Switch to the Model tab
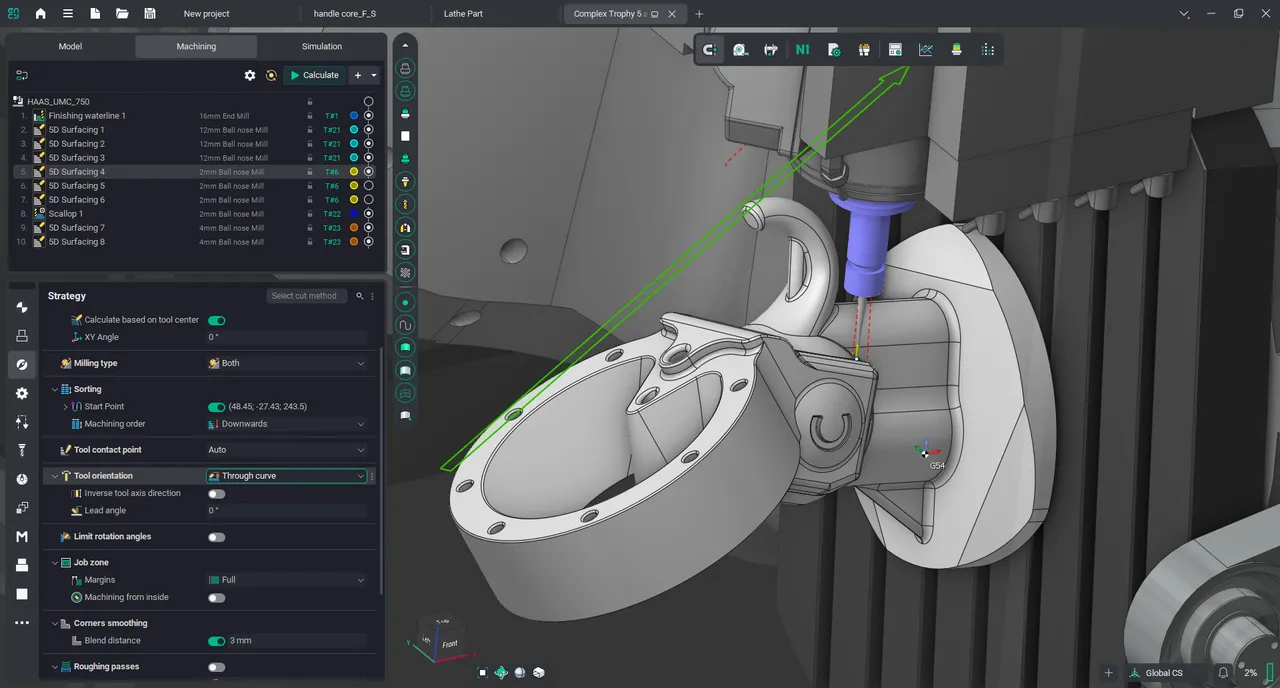Screen dimensions: 1280x688 point(70,46)
